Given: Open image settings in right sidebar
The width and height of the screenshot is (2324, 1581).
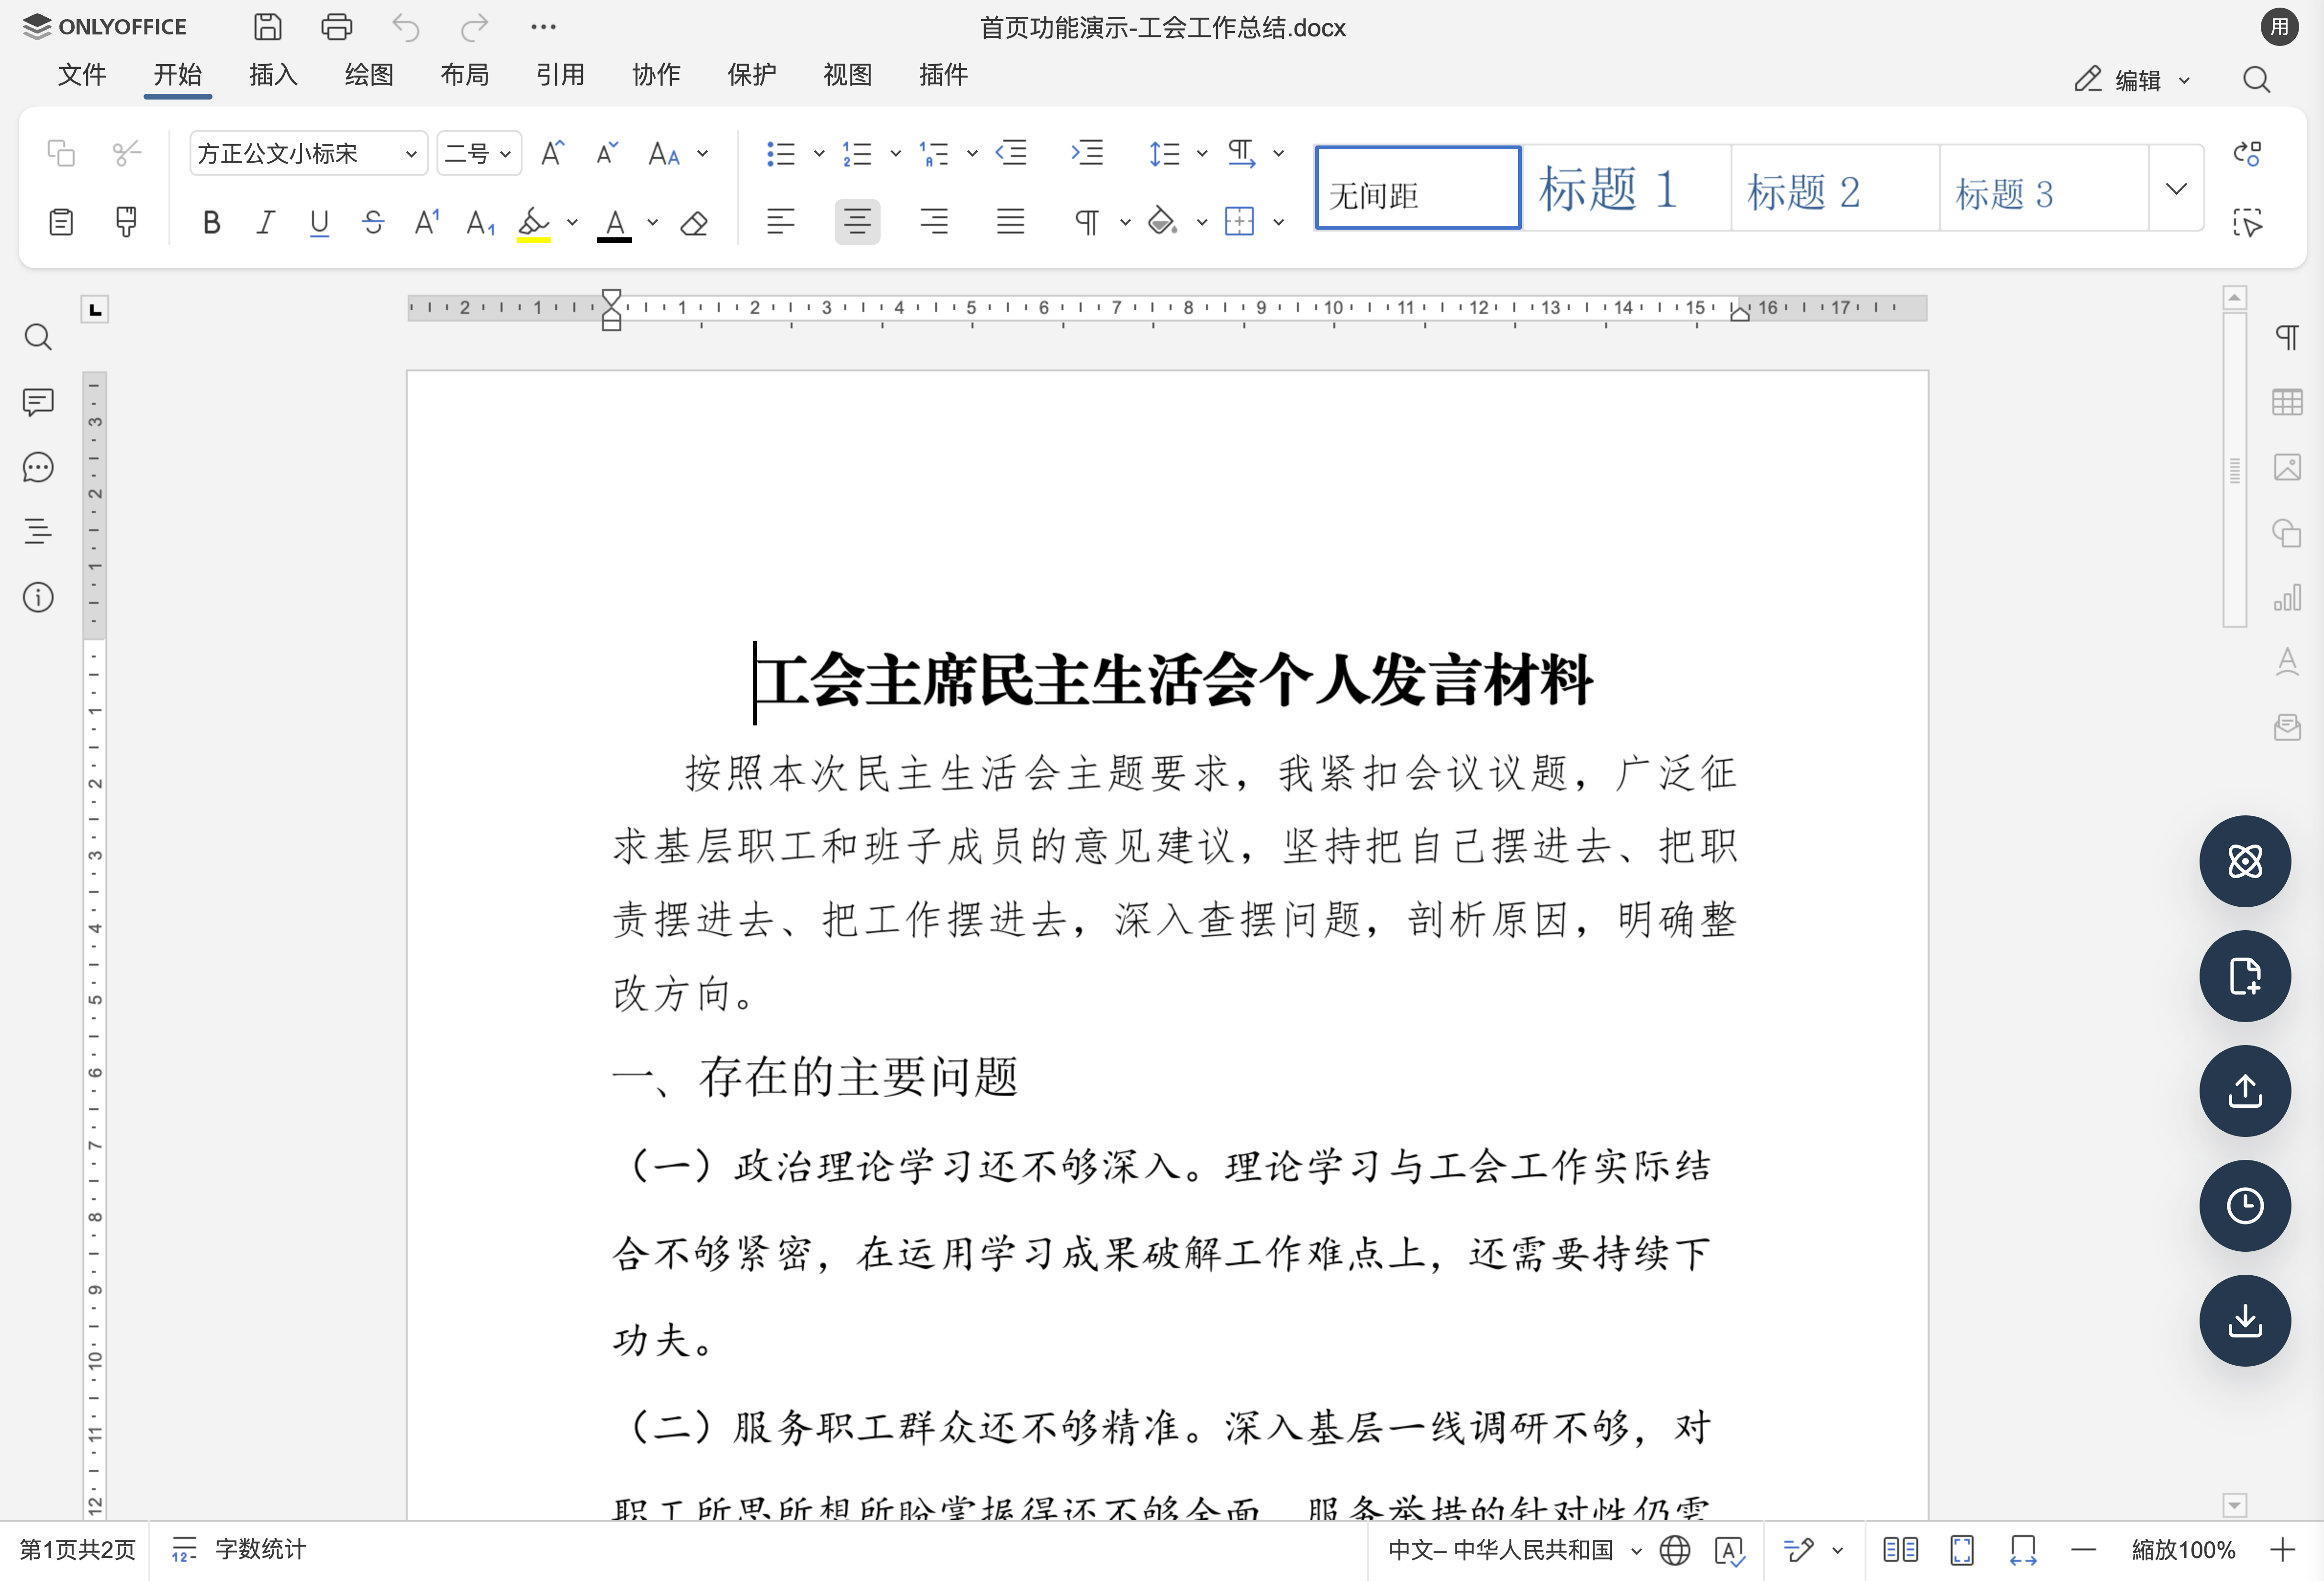Looking at the screenshot, I should click(x=2287, y=467).
